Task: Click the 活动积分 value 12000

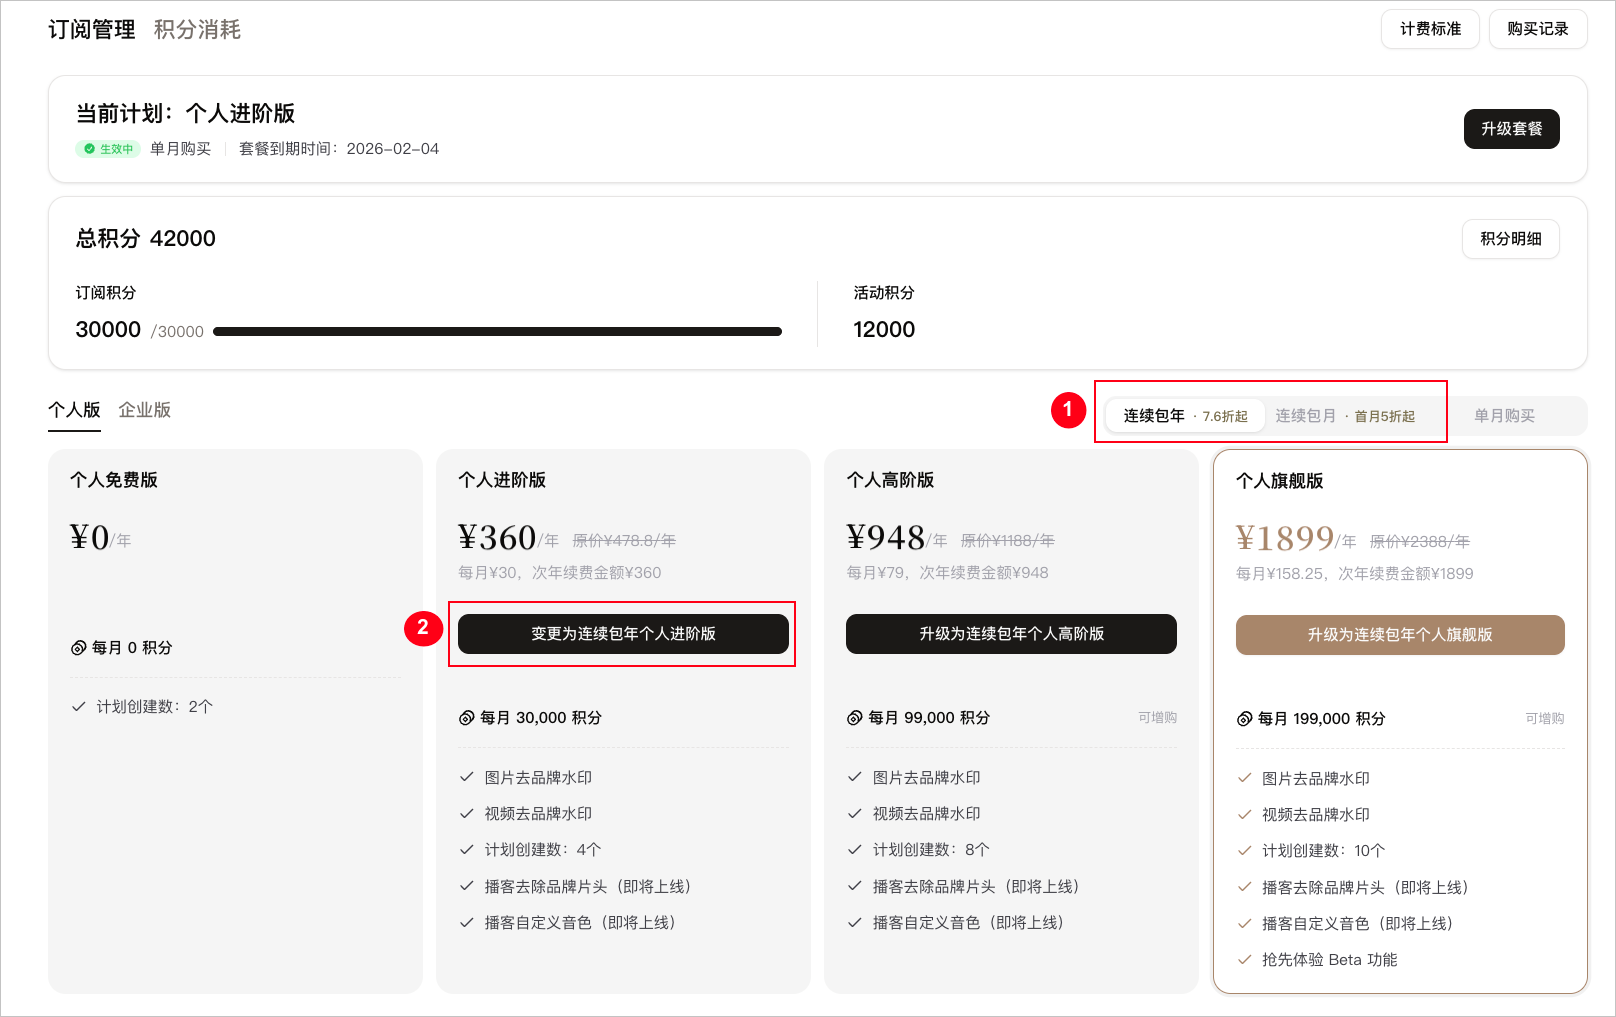Action: coord(884,330)
